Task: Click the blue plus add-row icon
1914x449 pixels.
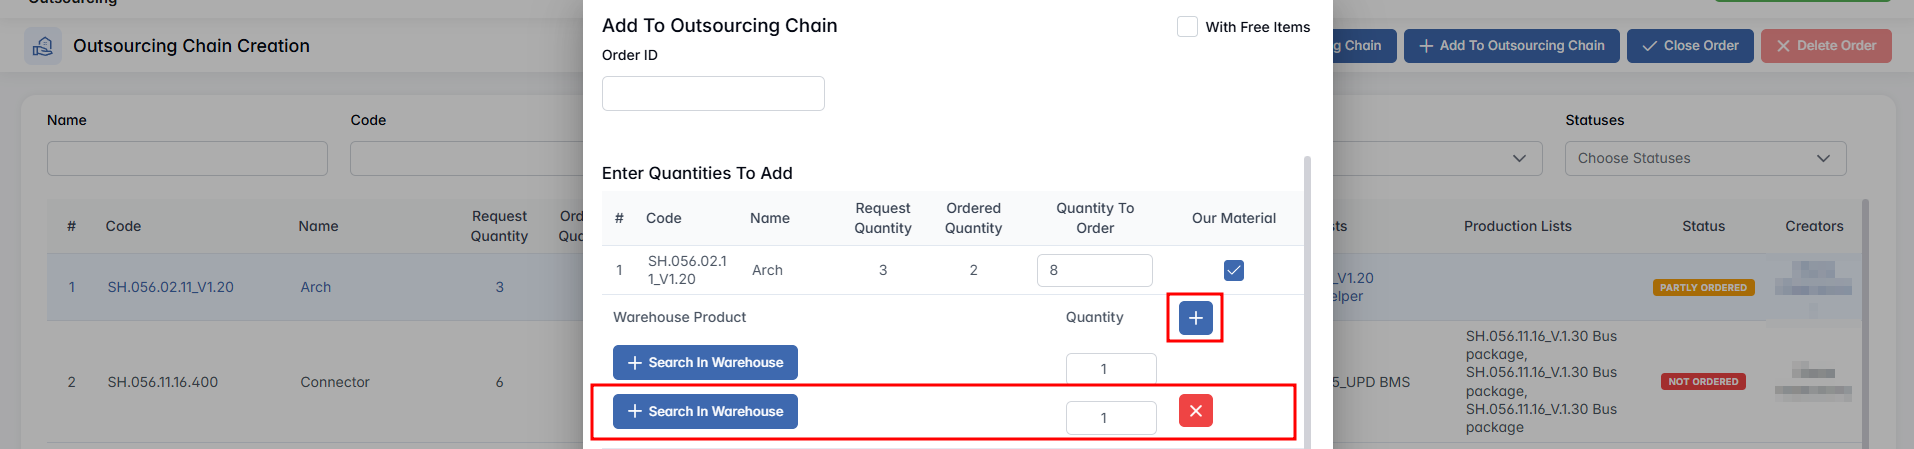Action: coord(1196,318)
